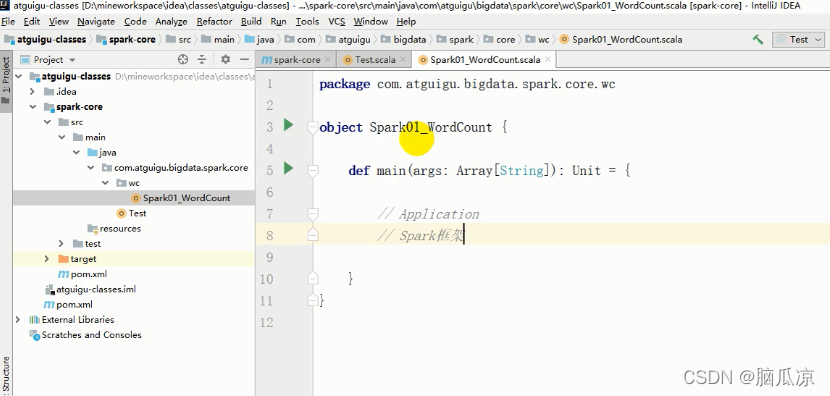Open the Test run configuration dropdown
830x396 pixels.
pos(799,40)
